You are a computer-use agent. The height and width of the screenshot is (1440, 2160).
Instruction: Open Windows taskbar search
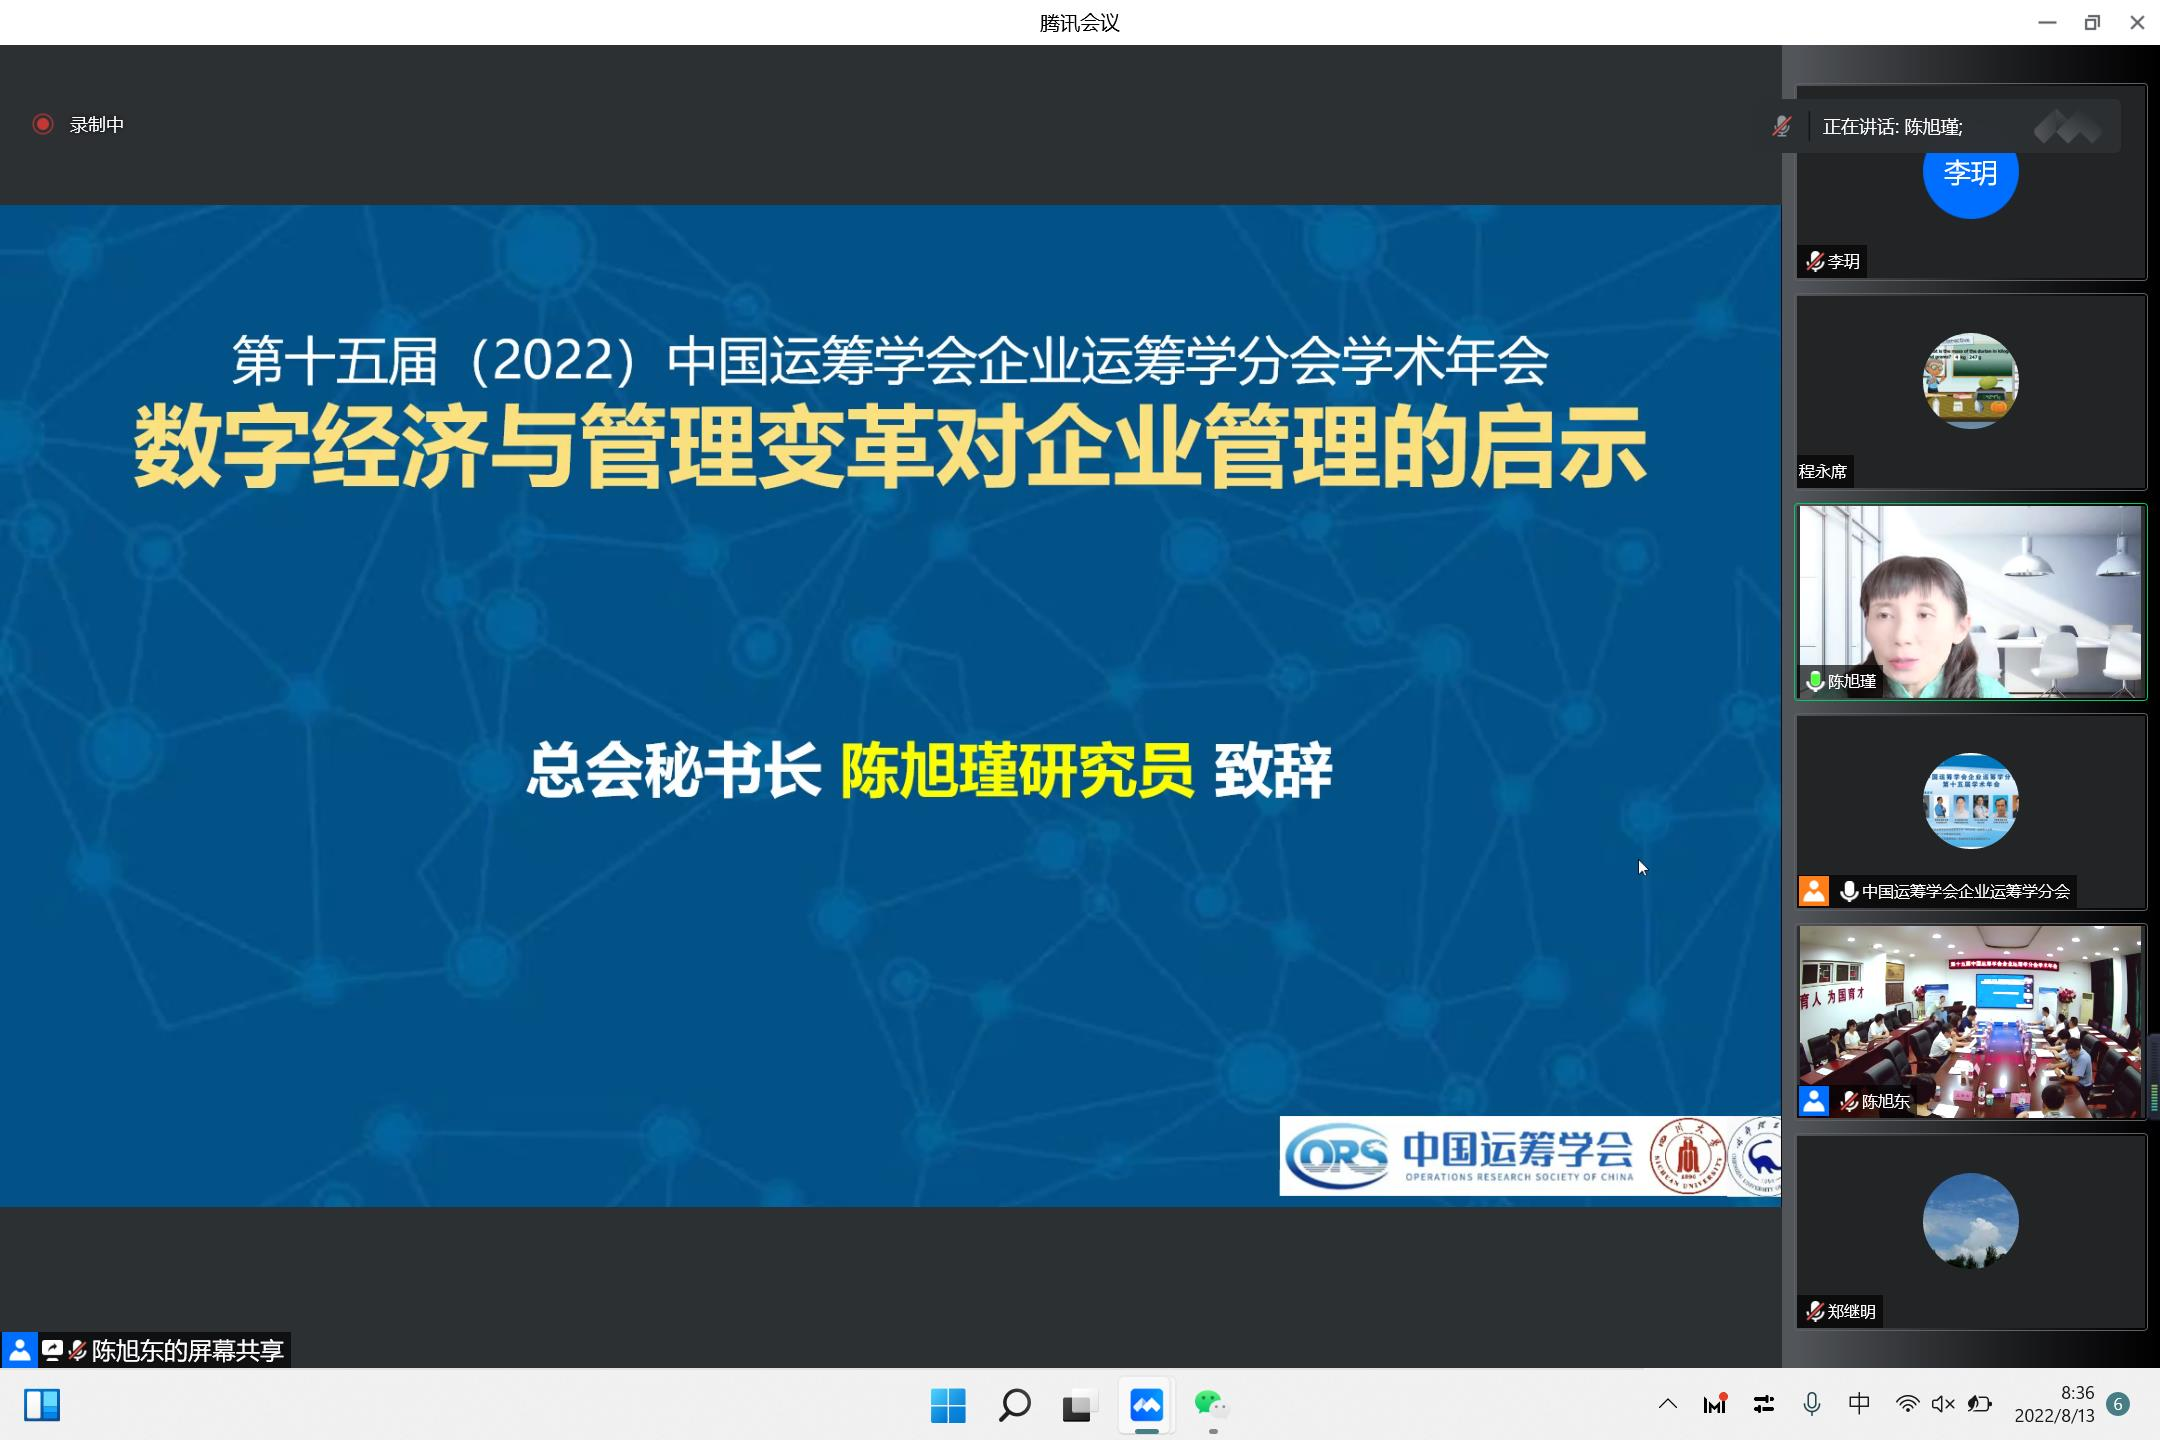coord(1014,1405)
